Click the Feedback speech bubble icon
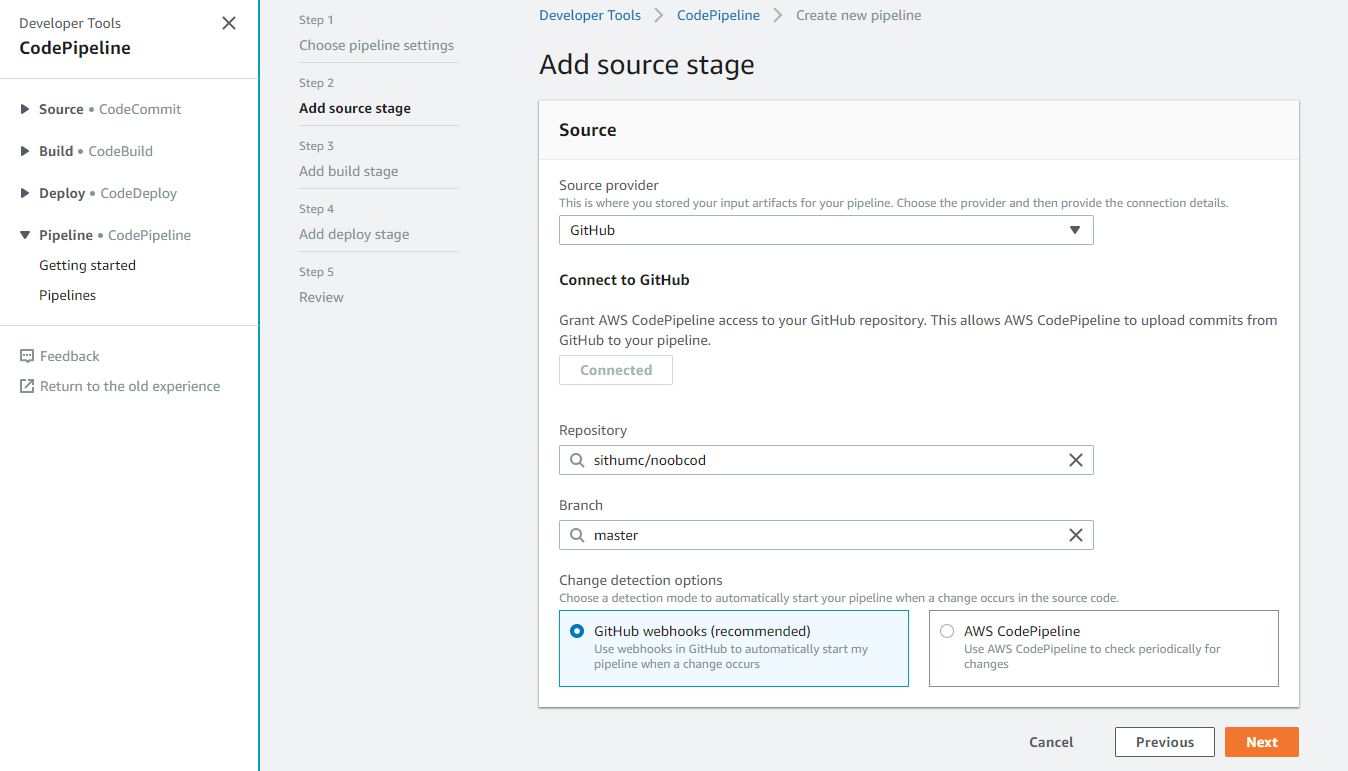The image size is (1348, 771). click(27, 356)
